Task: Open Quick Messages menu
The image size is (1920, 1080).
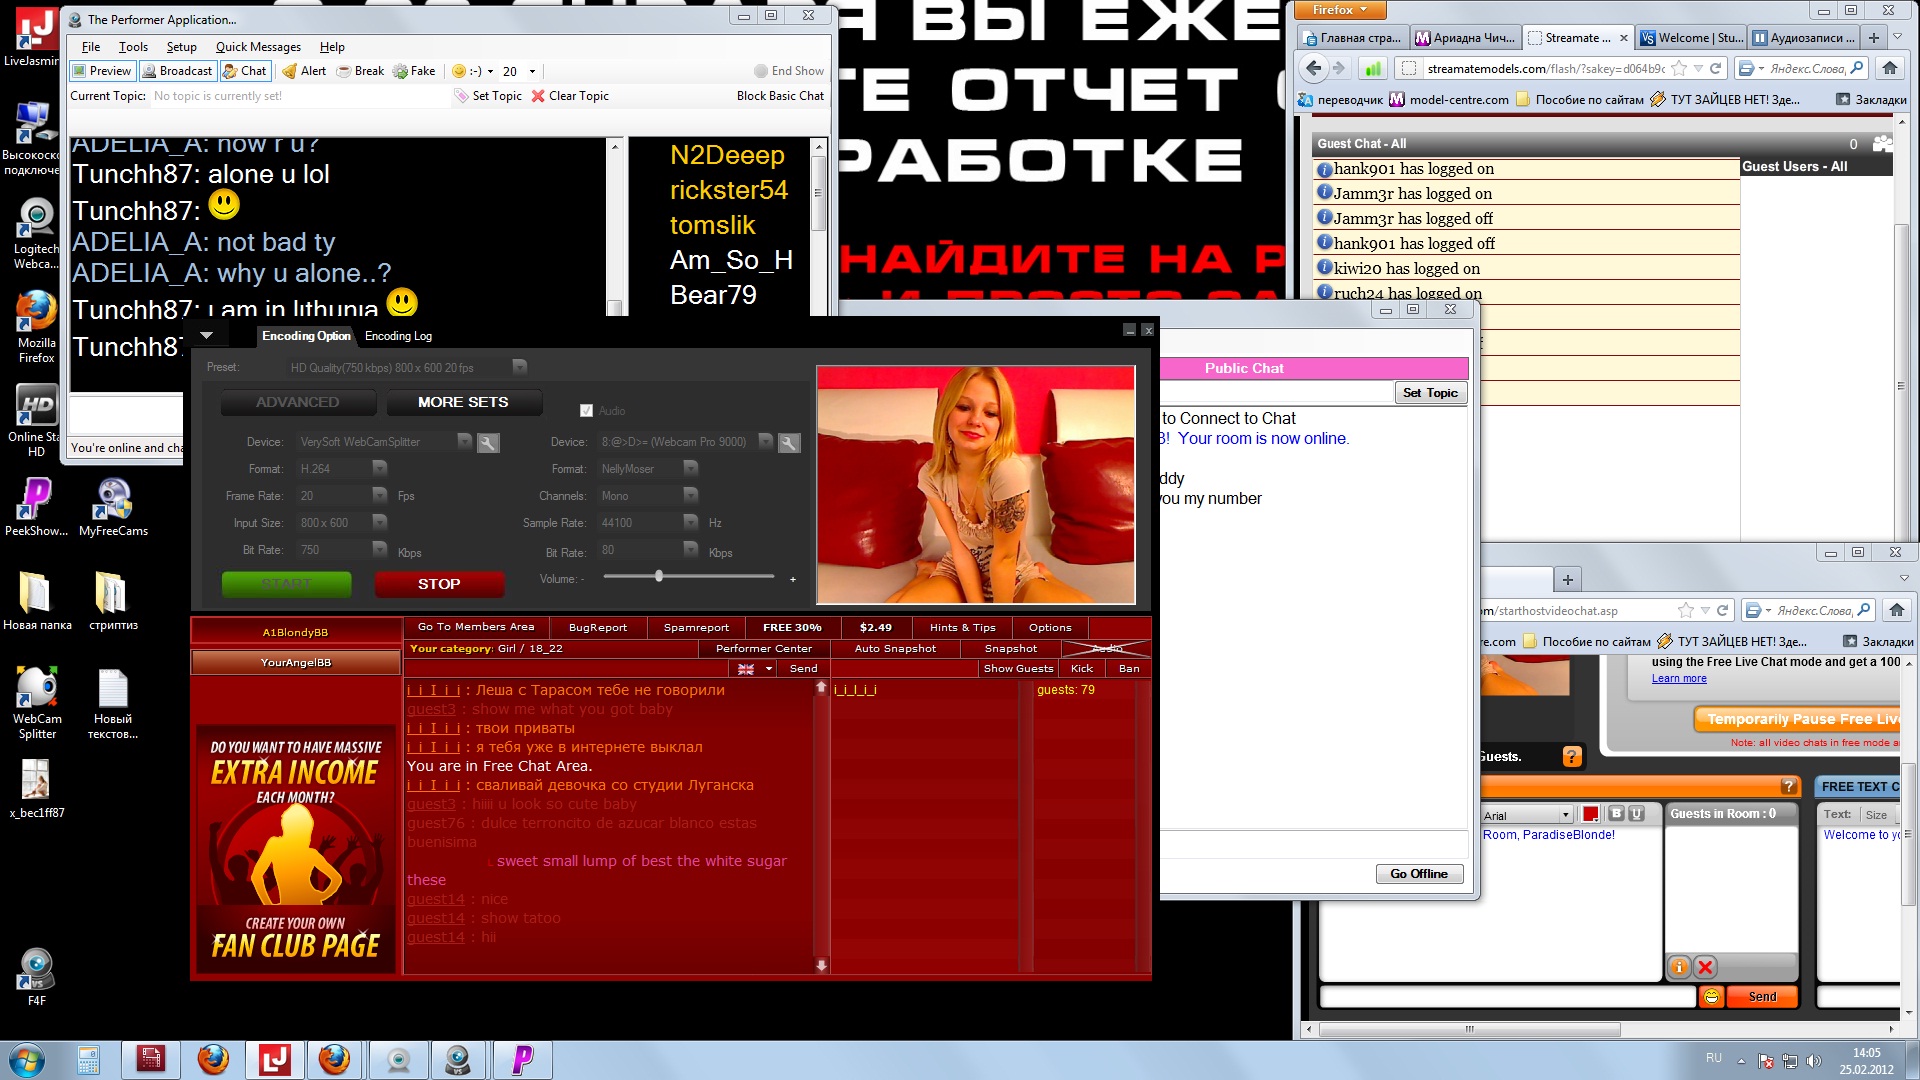Action: (x=258, y=47)
